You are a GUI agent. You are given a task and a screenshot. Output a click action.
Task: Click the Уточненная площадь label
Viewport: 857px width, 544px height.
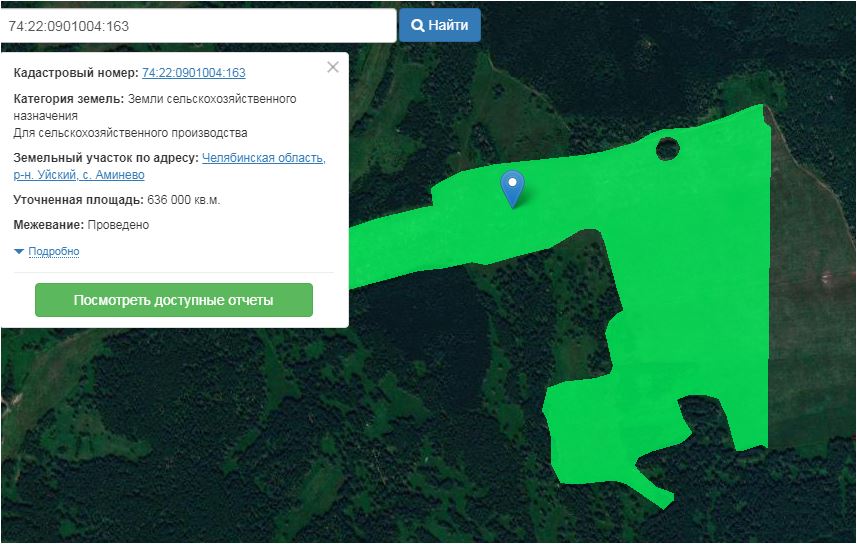[78, 200]
